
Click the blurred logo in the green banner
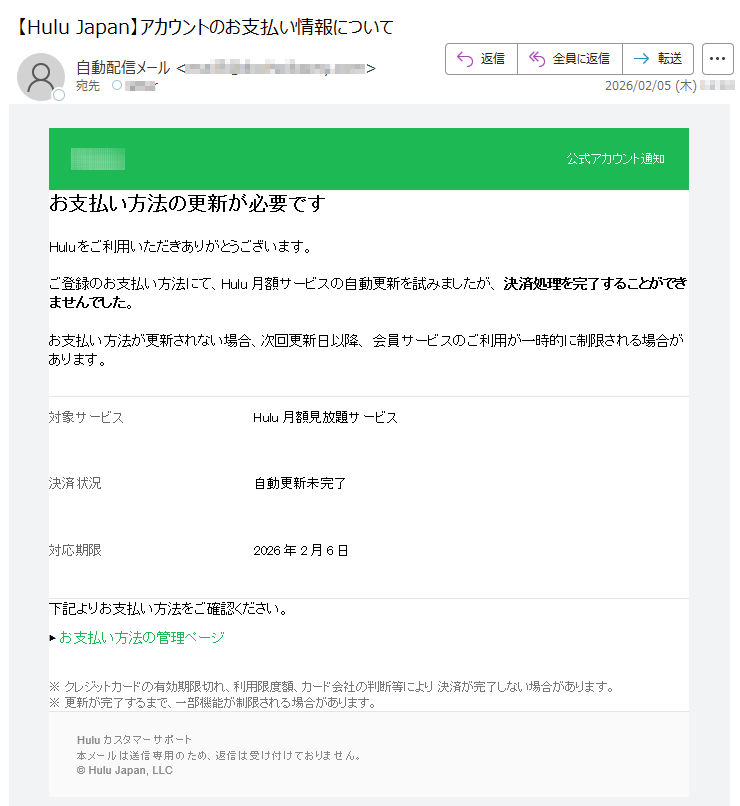click(98, 159)
